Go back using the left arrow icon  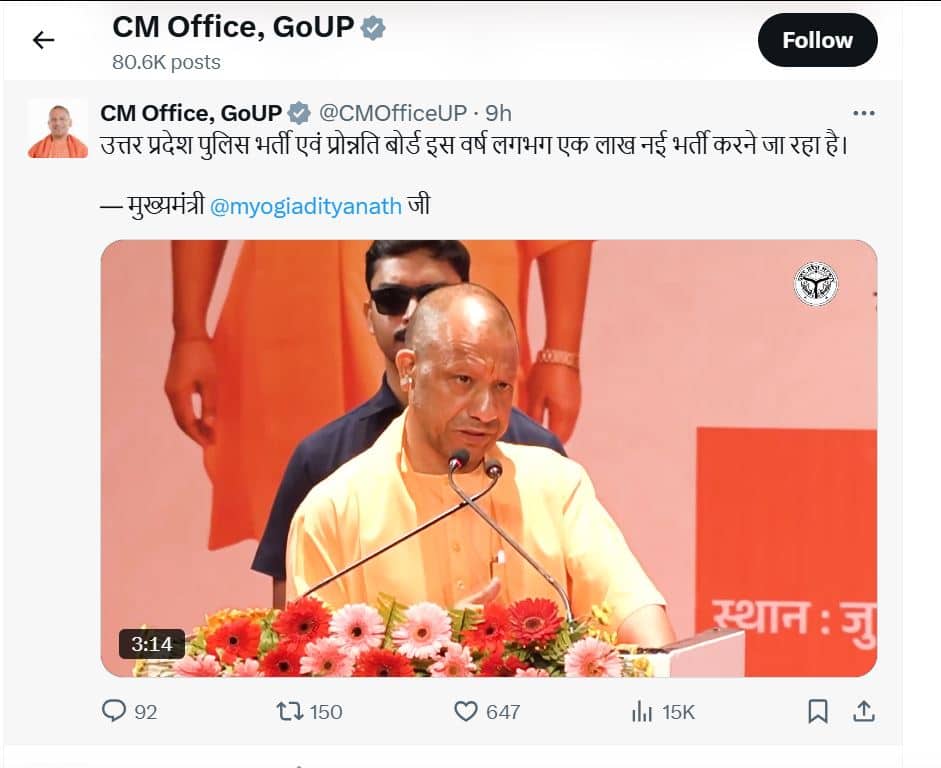(x=43, y=40)
